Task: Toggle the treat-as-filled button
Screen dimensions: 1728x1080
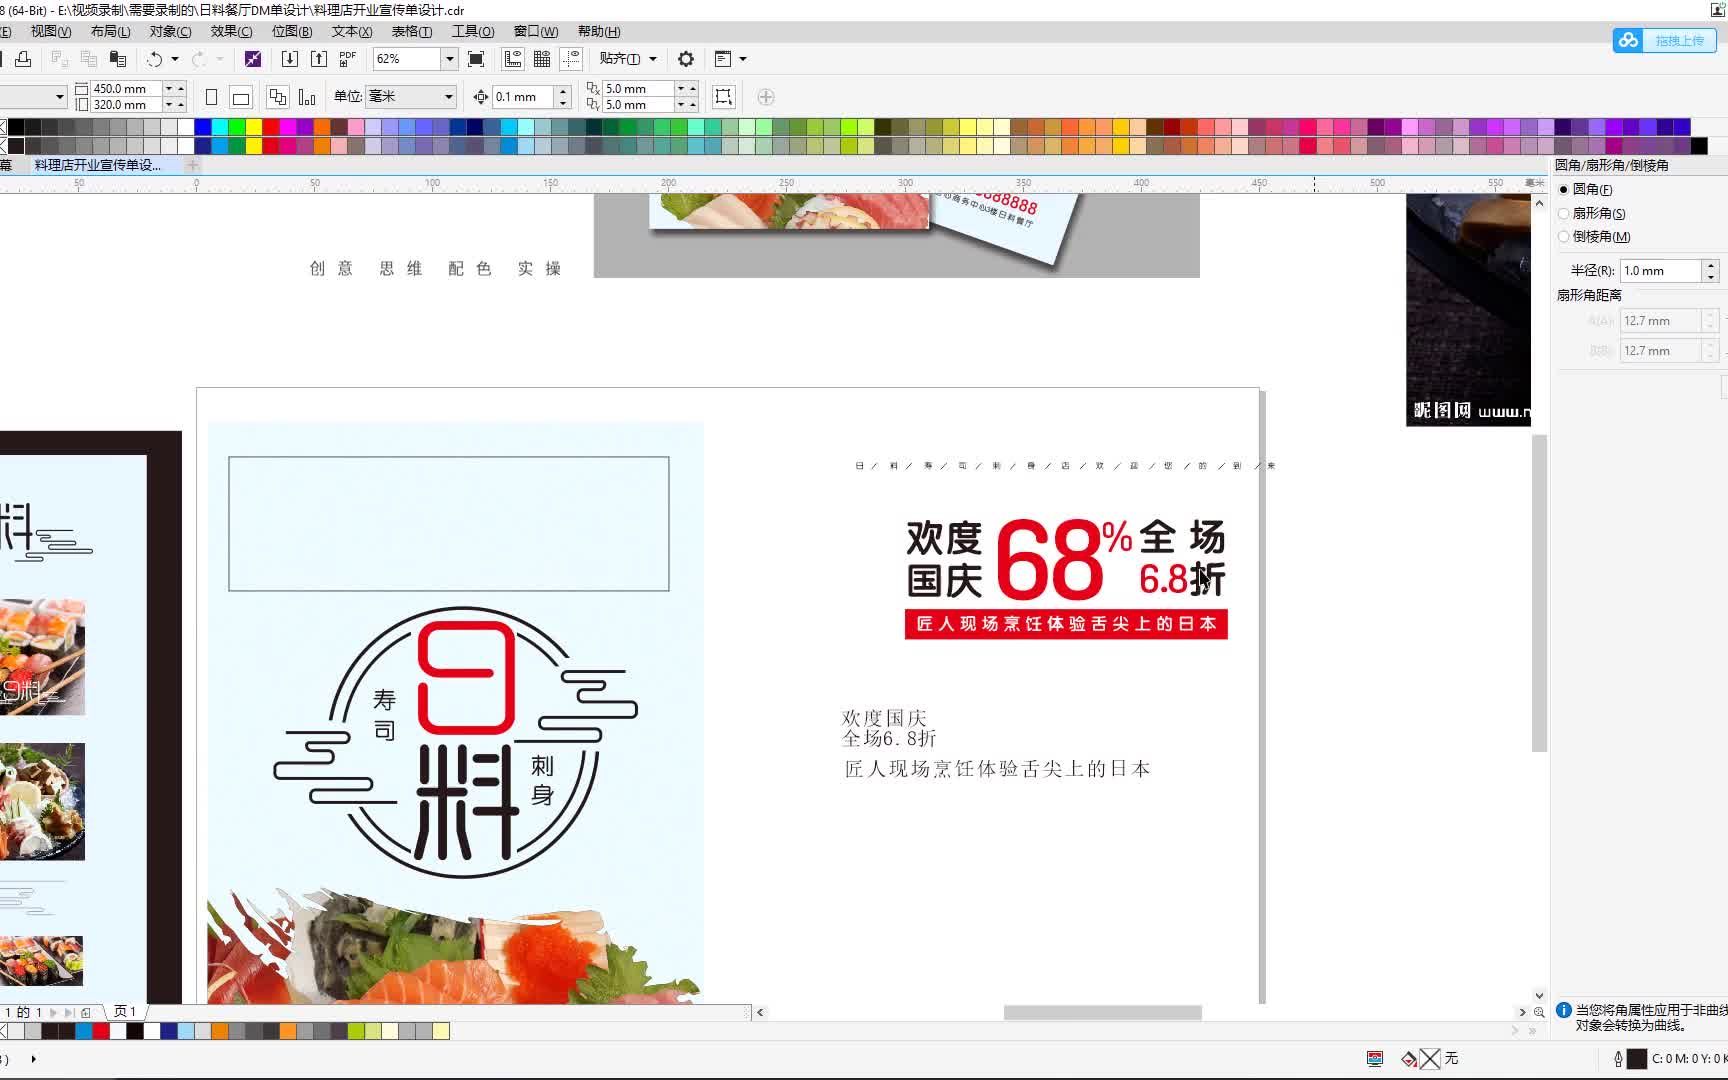Action: [x=723, y=97]
